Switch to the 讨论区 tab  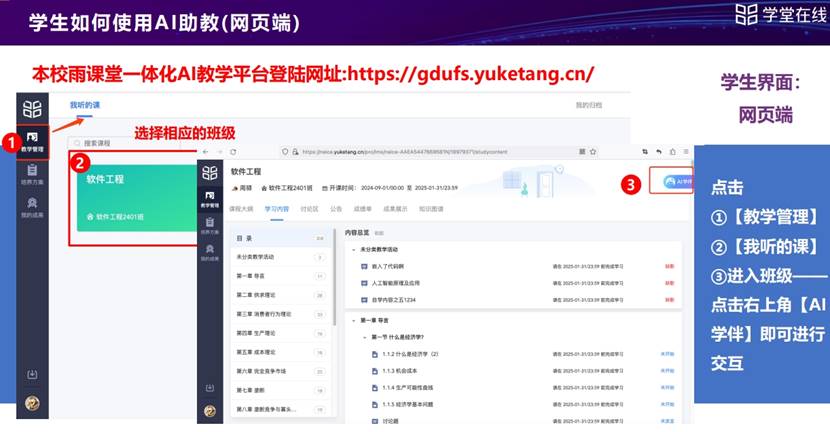click(x=311, y=209)
